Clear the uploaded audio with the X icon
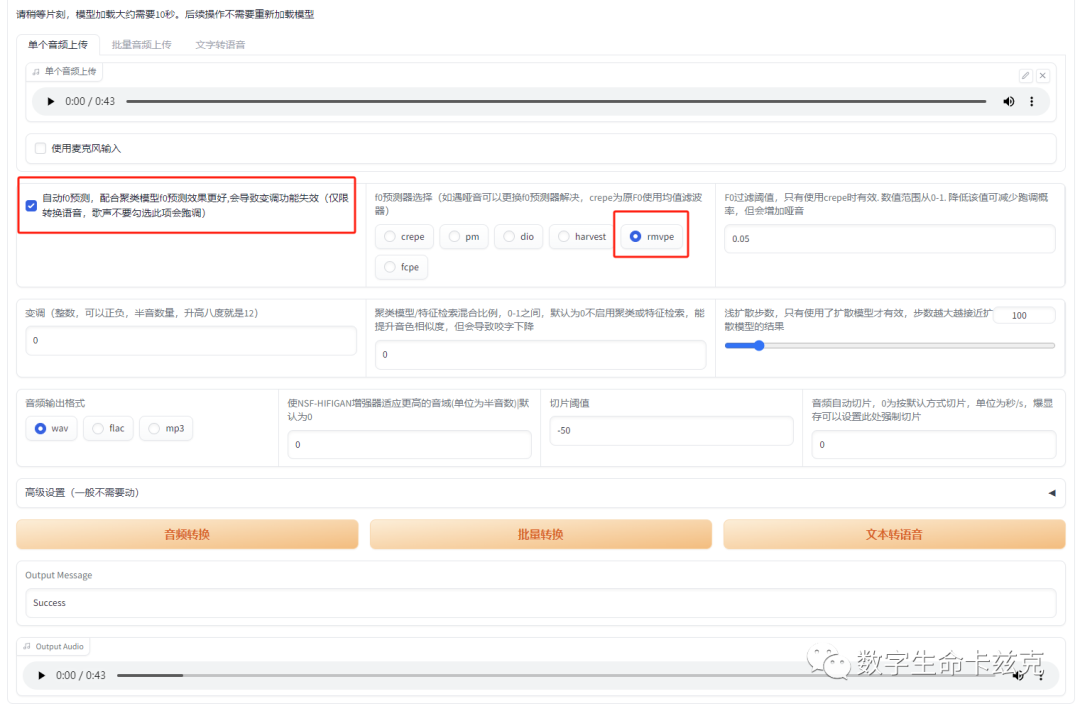The height and width of the screenshot is (711, 1080). [x=1043, y=75]
